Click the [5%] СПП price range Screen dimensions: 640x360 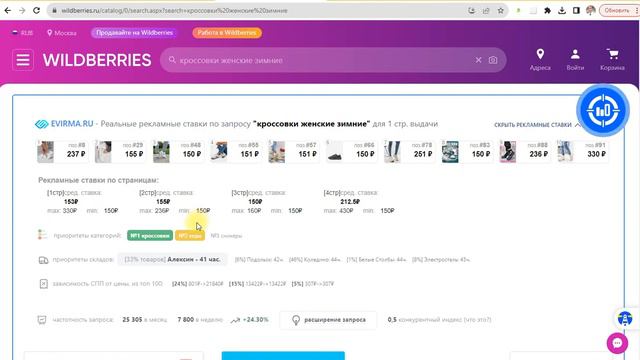(x=313, y=284)
